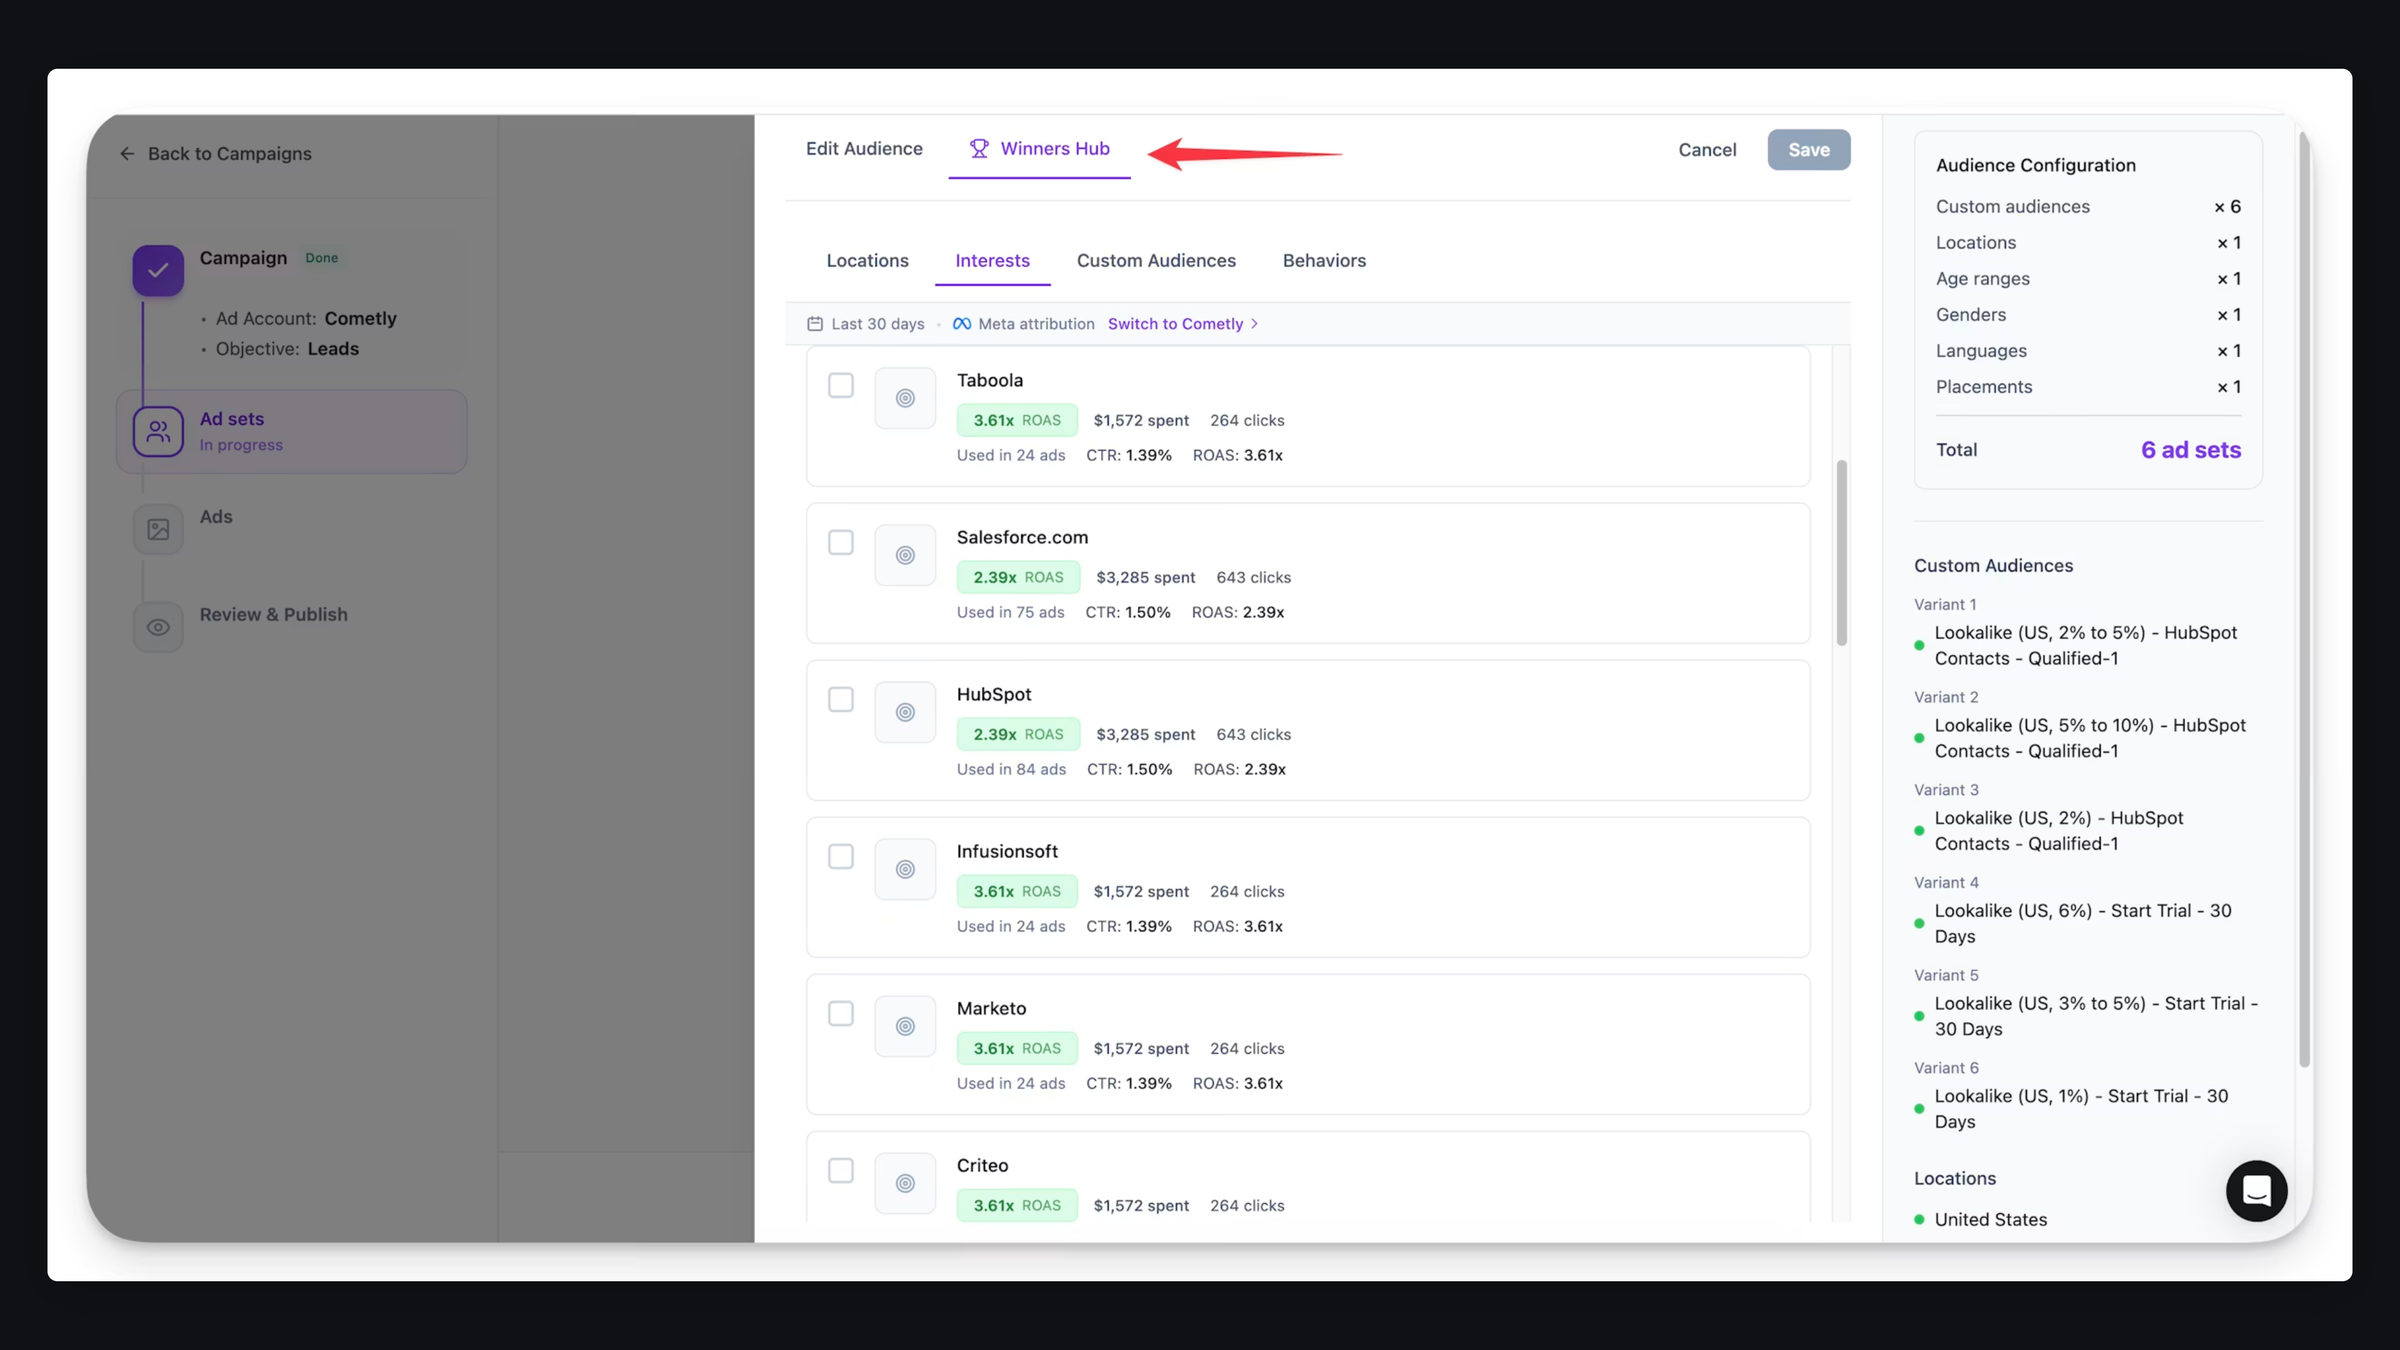Image resolution: width=2400 pixels, height=1350 pixels.
Task: Switch to the Locations tab
Action: [x=867, y=261]
